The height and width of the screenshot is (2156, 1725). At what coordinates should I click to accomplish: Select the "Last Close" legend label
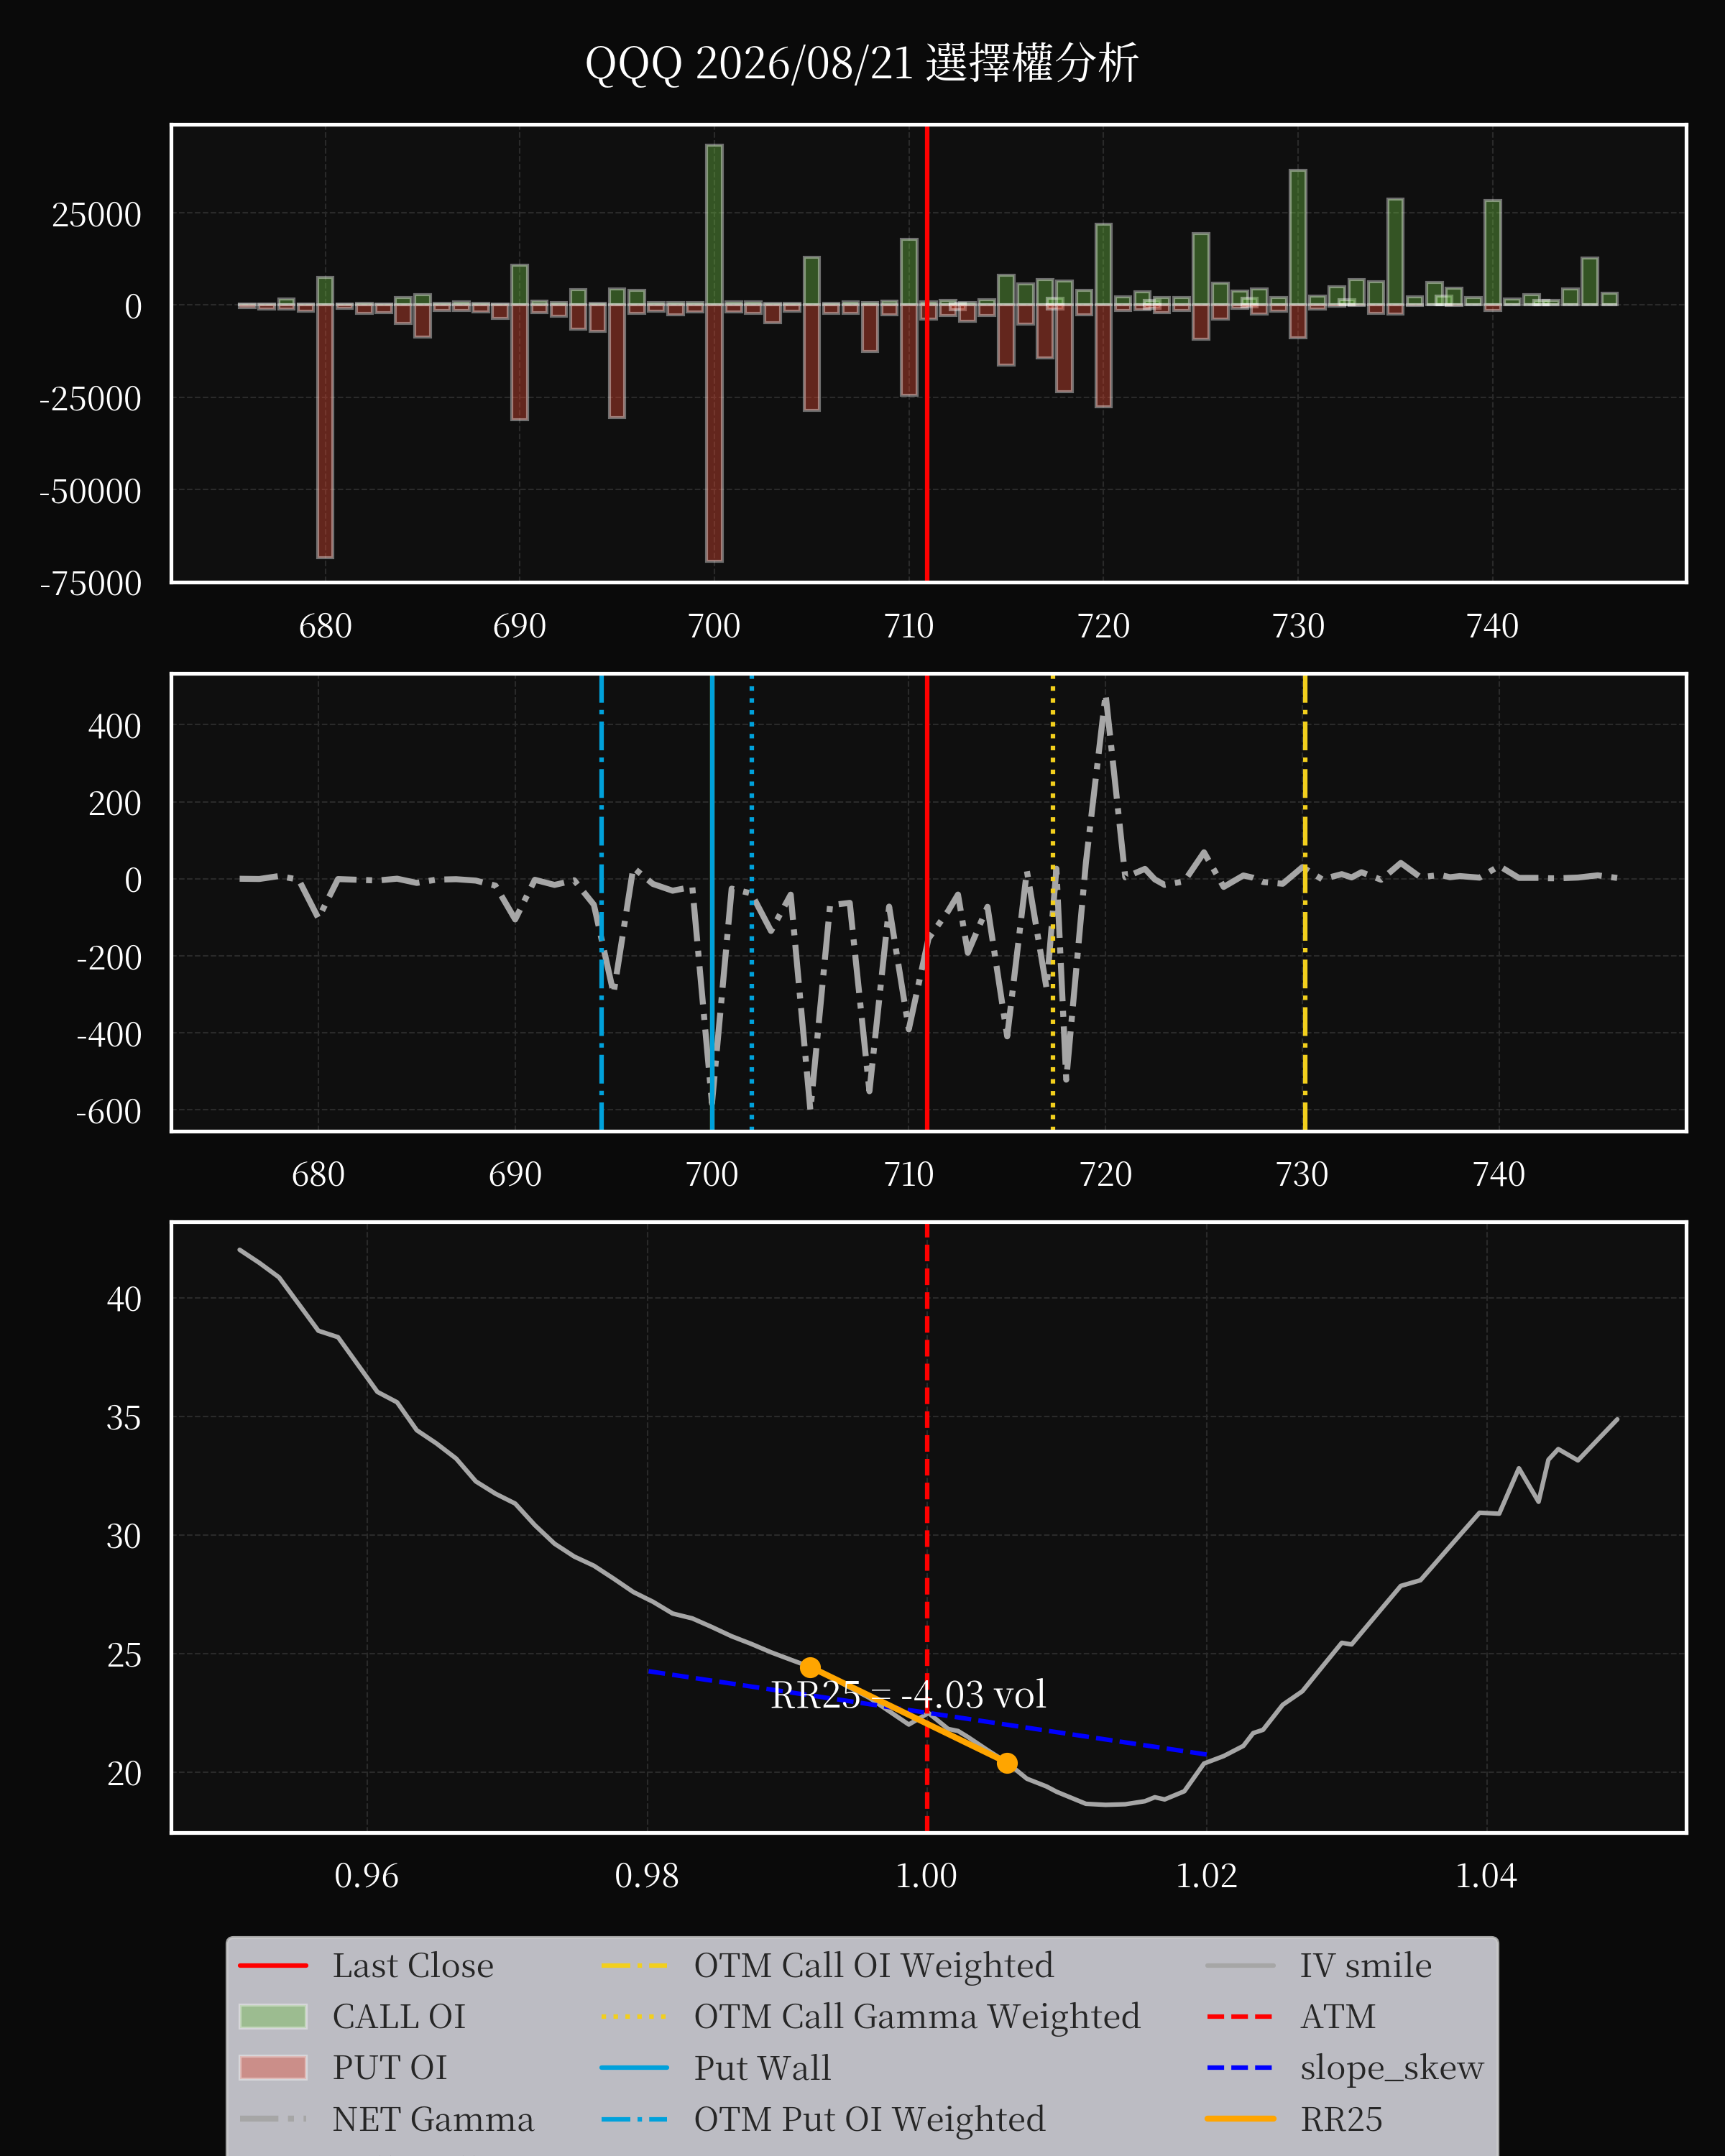pyautogui.click(x=413, y=1965)
